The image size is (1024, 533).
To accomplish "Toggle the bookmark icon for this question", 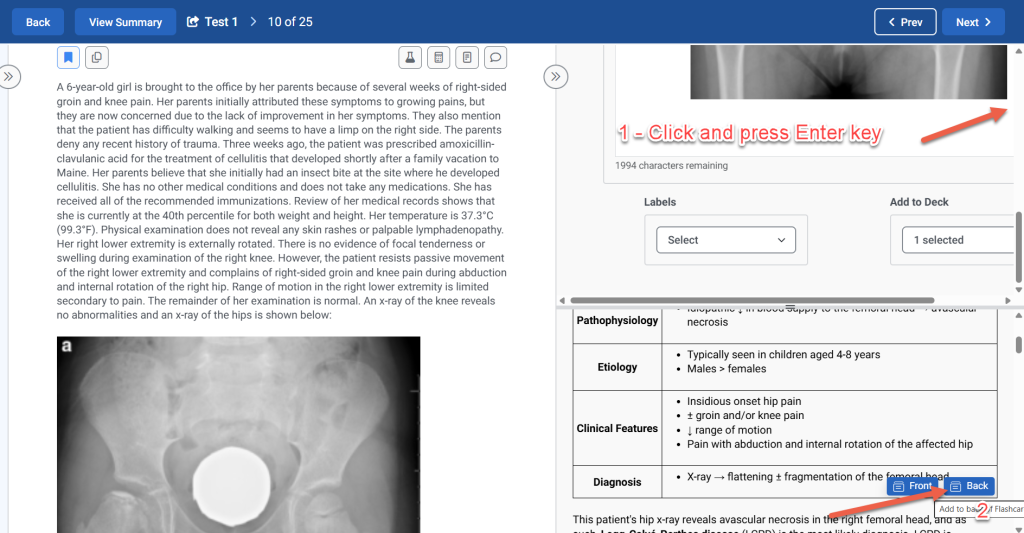I will 68,57.
